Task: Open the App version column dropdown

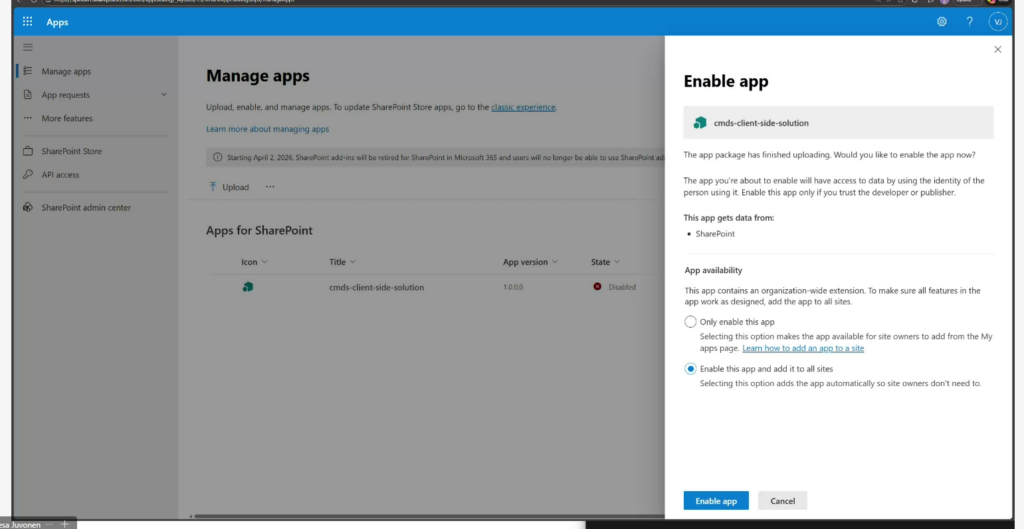Action: click(x=558, y=262)
